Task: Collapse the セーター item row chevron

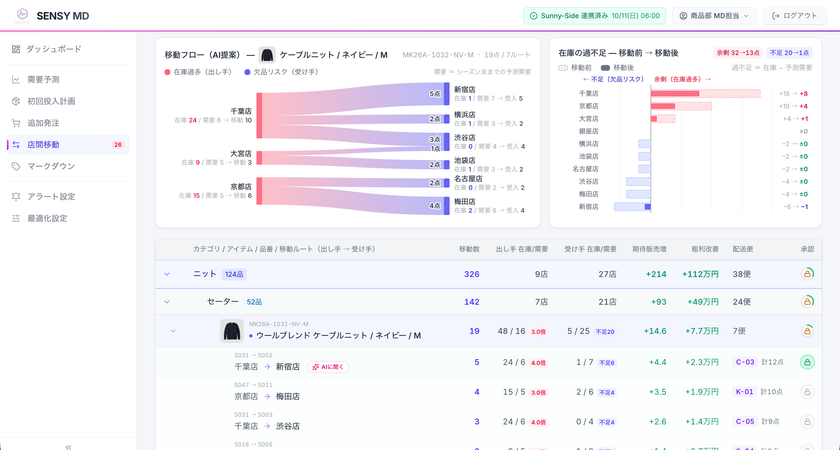Action: coord(167,302)
